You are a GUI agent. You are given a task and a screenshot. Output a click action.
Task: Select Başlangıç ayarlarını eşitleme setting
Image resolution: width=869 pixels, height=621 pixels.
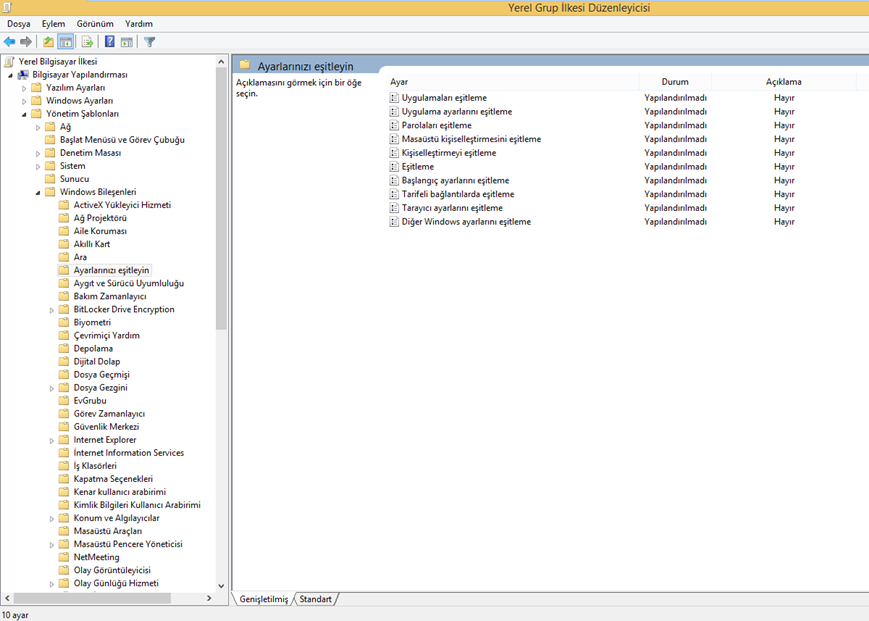tap(455, 181)
